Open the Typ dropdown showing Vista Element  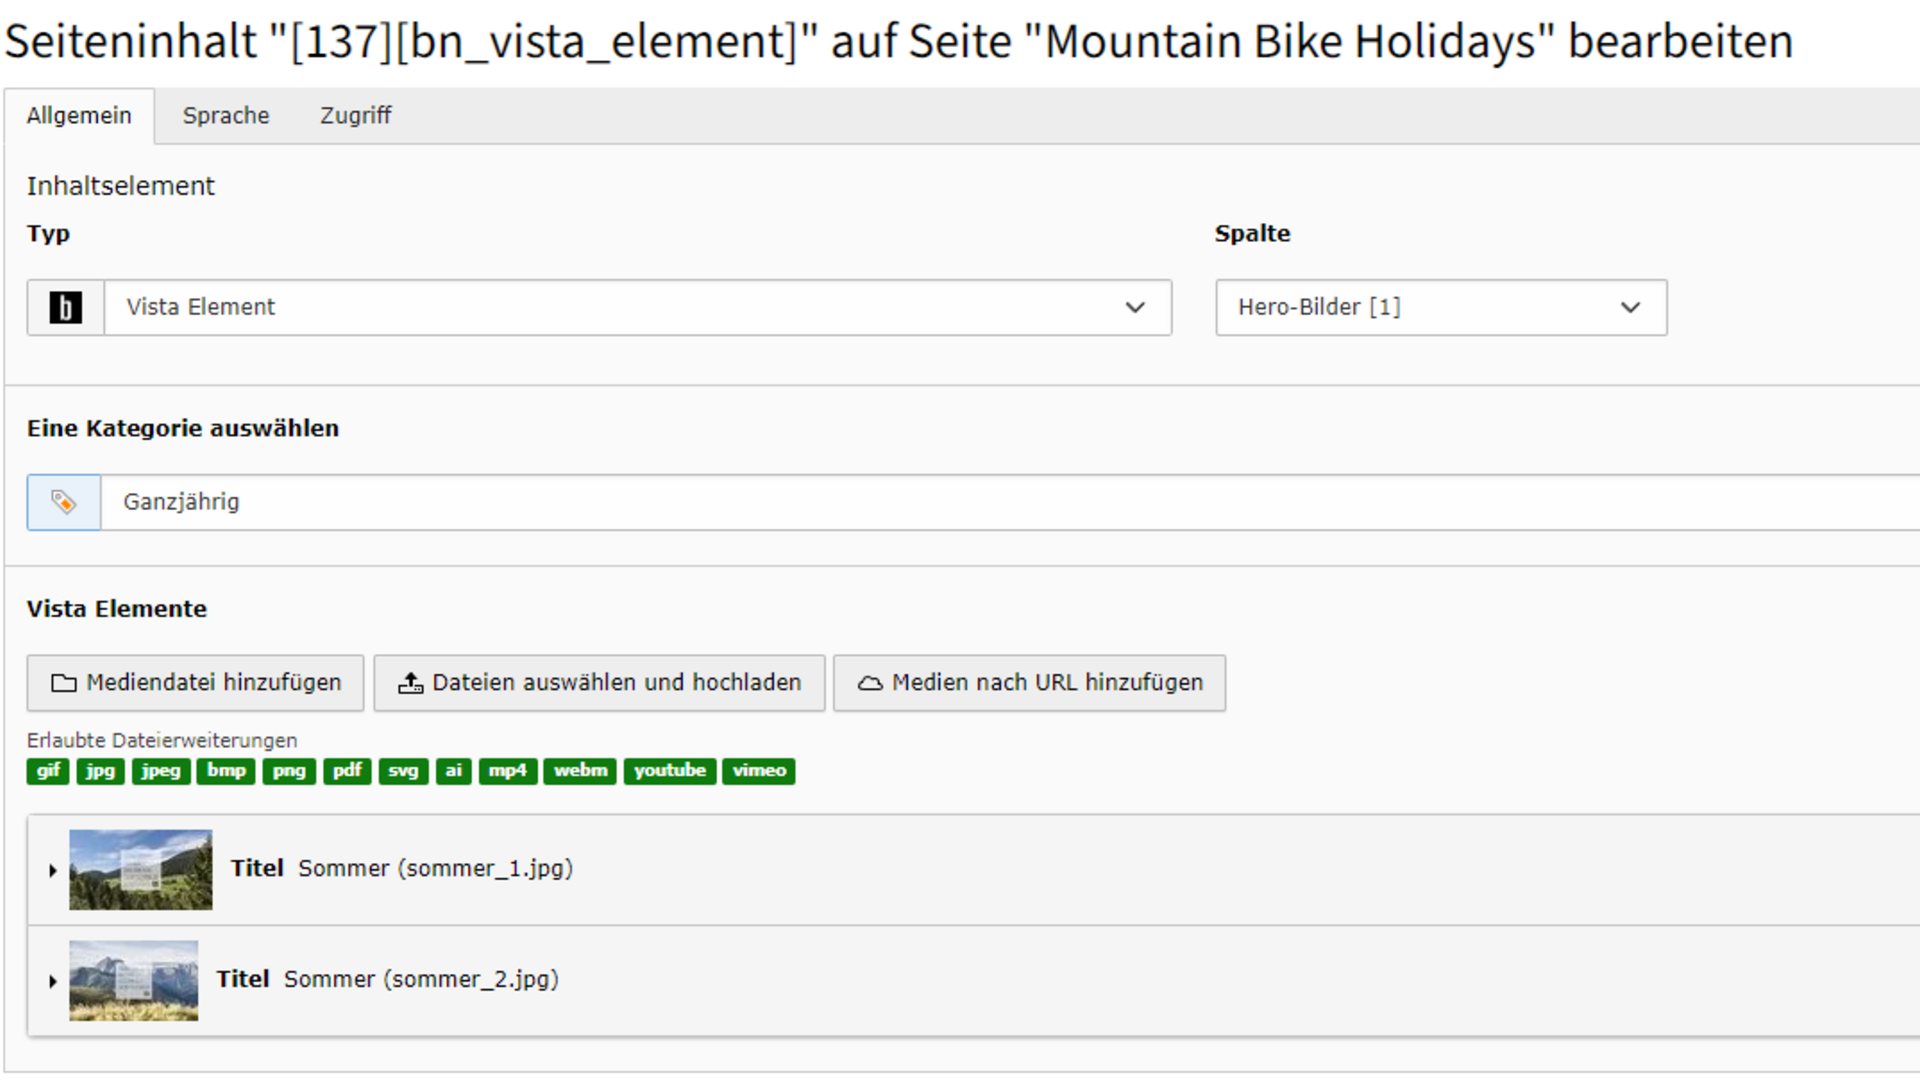[637, 307]
